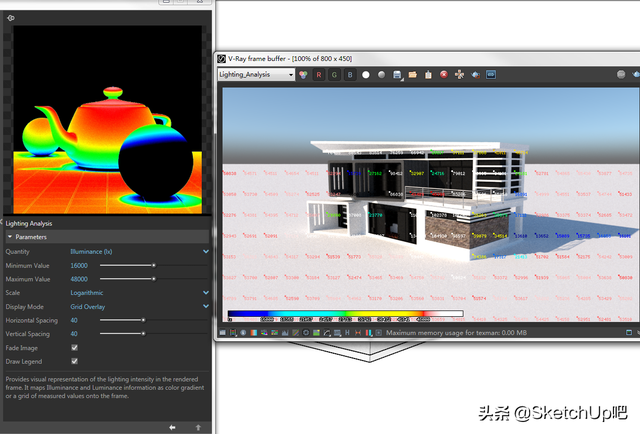Switch to RGB color channel view
The image size is (640, 434).
pyautogui.click(x=303, y=75)
